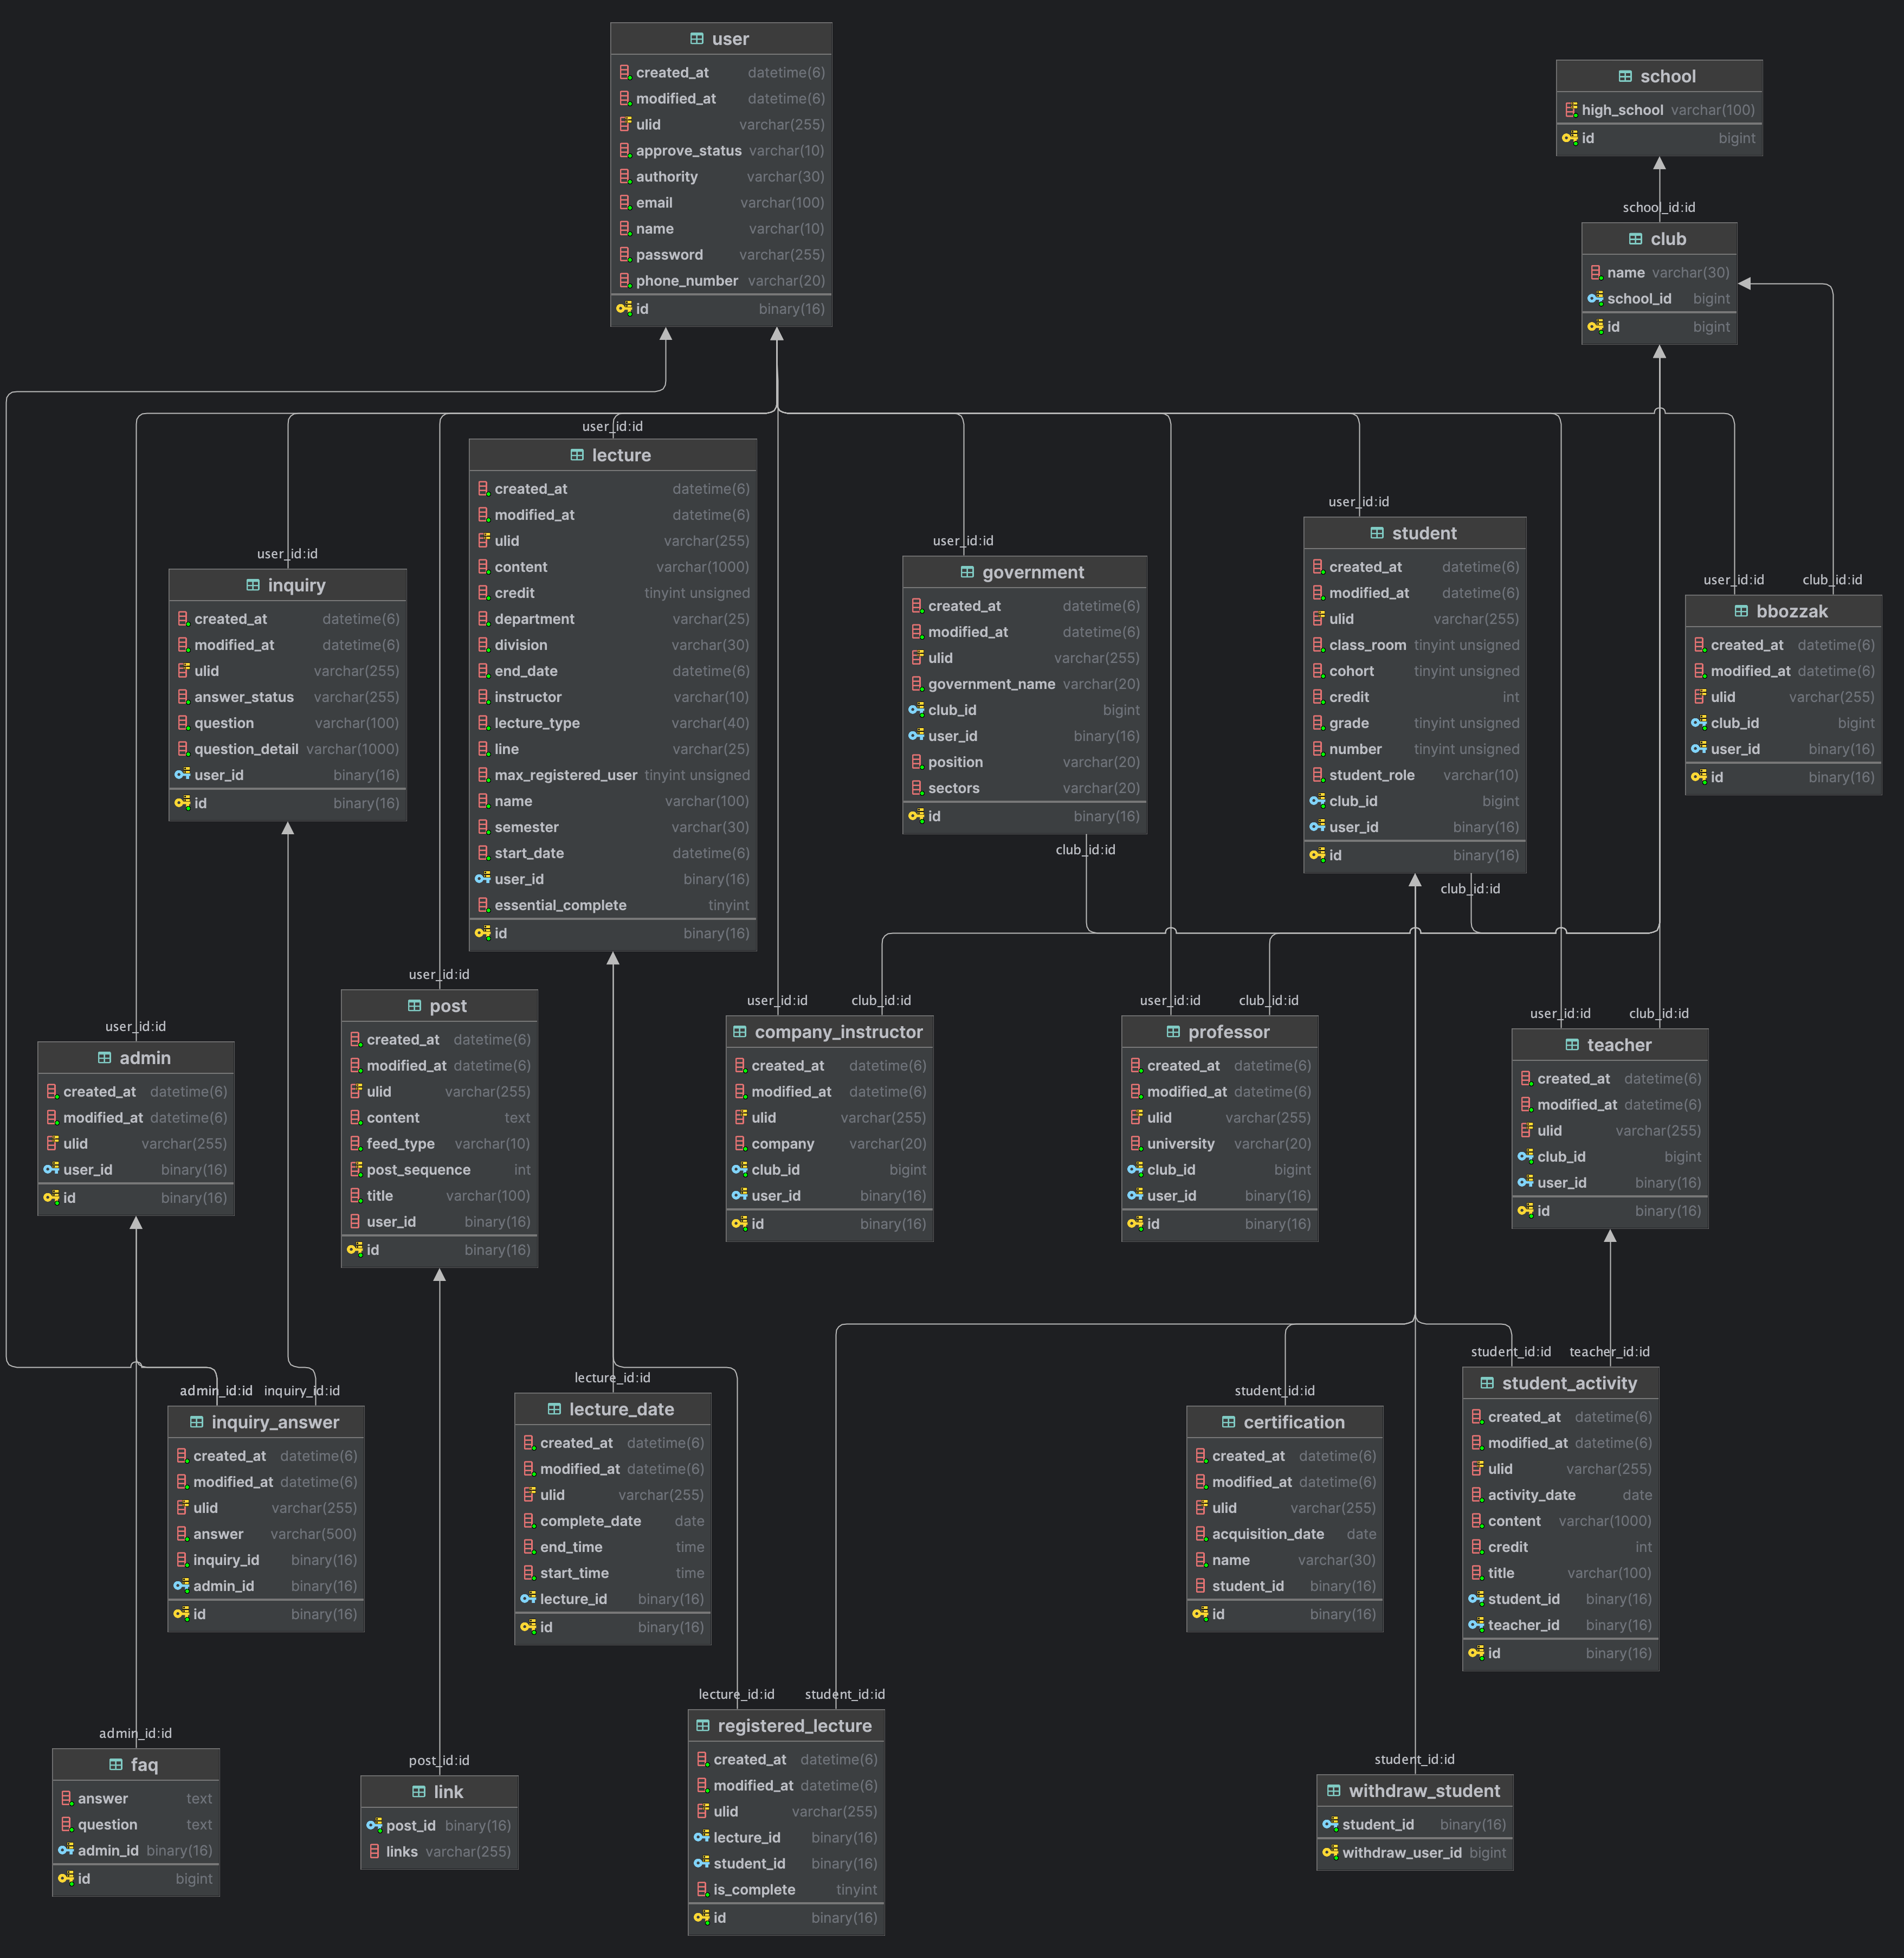This screenshot has height=1958, width=1904.
Task: Click the bbozzak table icon
Action: 1741,611
